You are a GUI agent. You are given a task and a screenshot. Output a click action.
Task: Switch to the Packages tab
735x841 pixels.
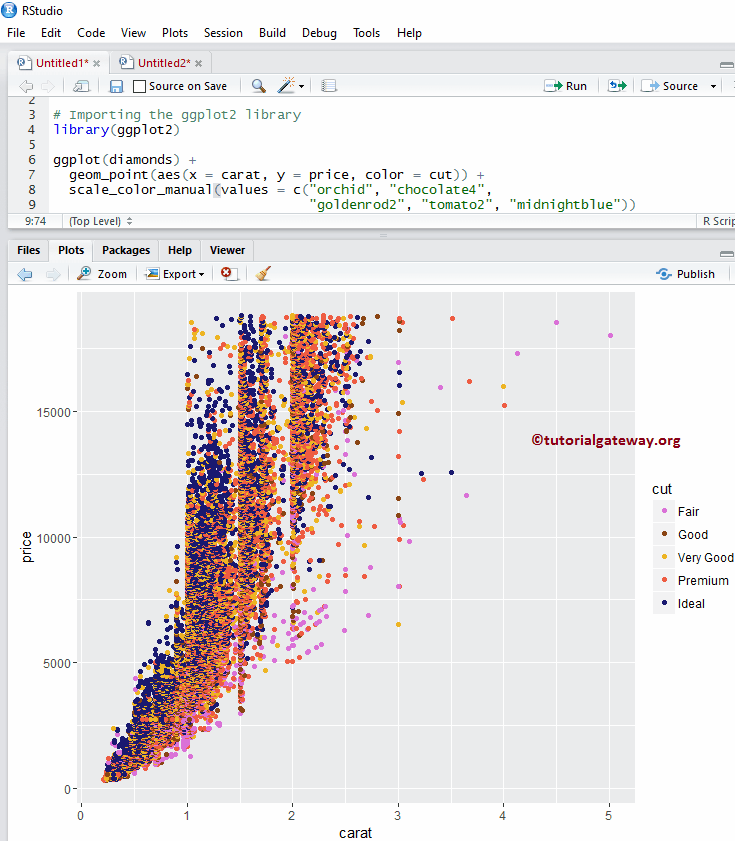click(x=126, y=250)
